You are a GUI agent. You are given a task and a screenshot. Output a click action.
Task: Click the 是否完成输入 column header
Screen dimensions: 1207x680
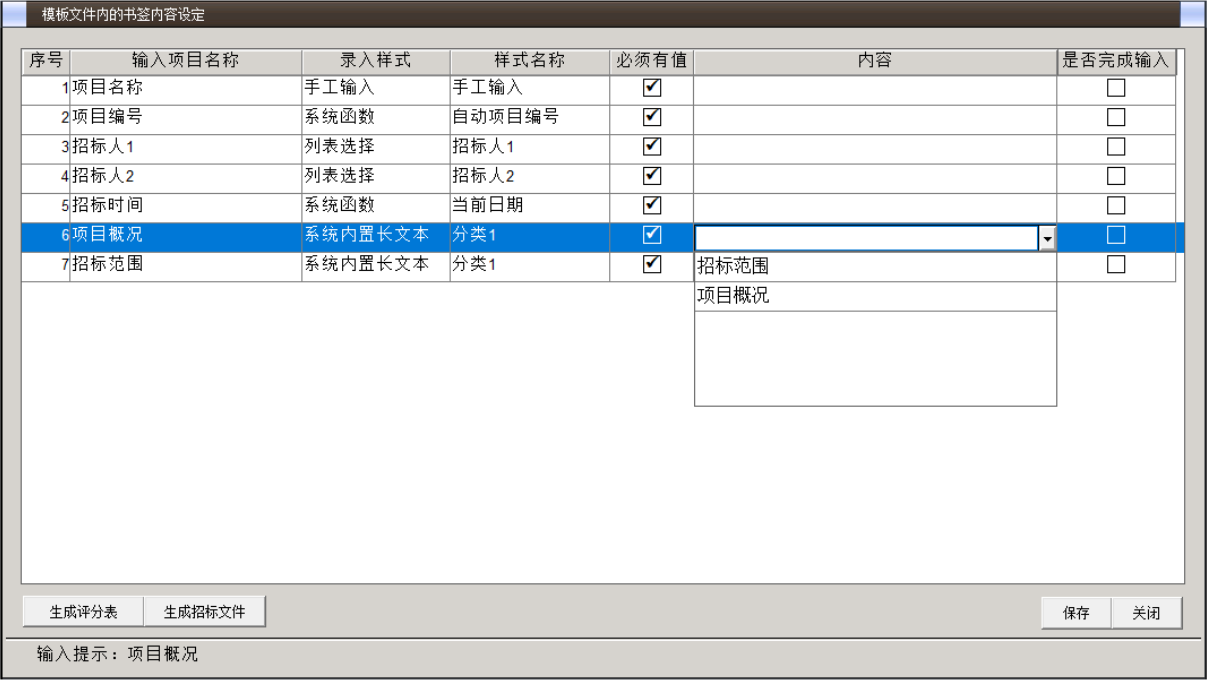click(x=1116, y=61)
